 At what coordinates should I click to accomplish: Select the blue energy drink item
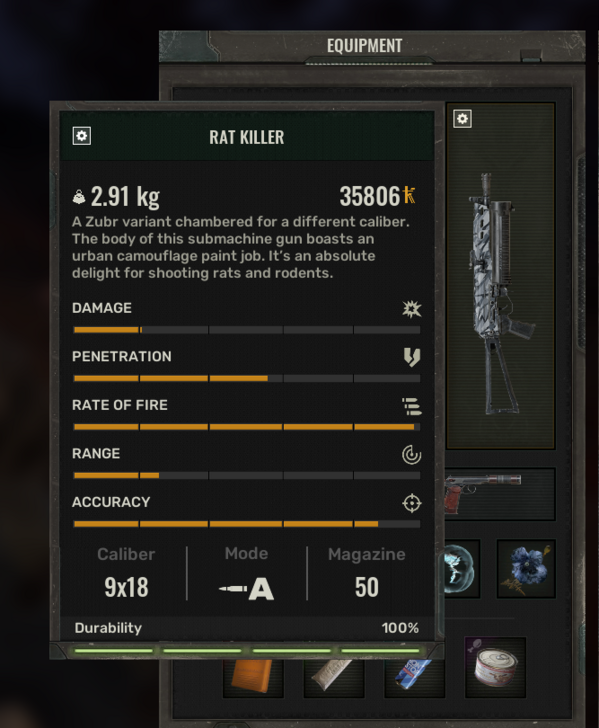(415, 678)
